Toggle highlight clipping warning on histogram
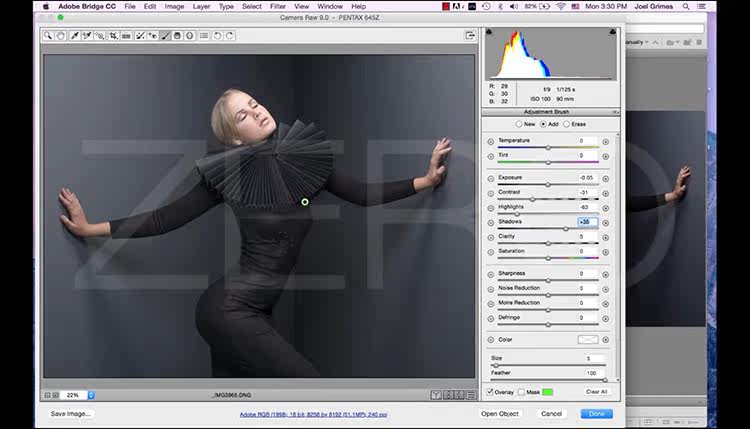The height and width of the screenshot is (429, 750). [613, 32]
